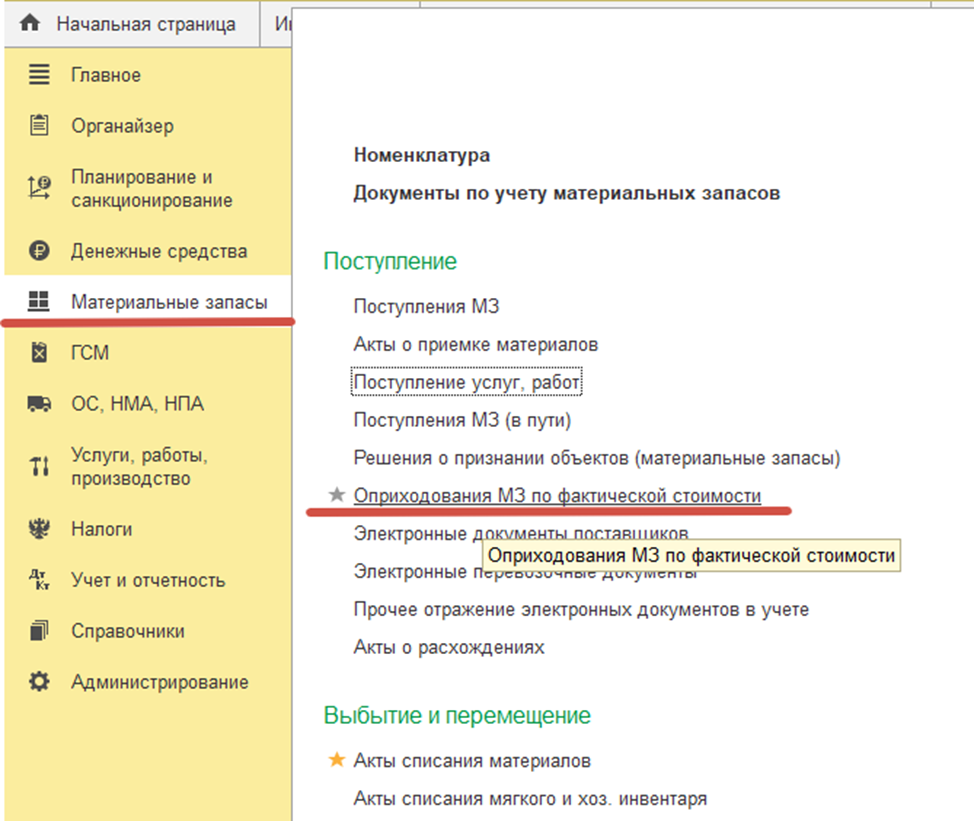Click the ГСМ fuel canister icon
Image resolution: width=974 pixels, height=821 pixels.
[x=39, y=352]
